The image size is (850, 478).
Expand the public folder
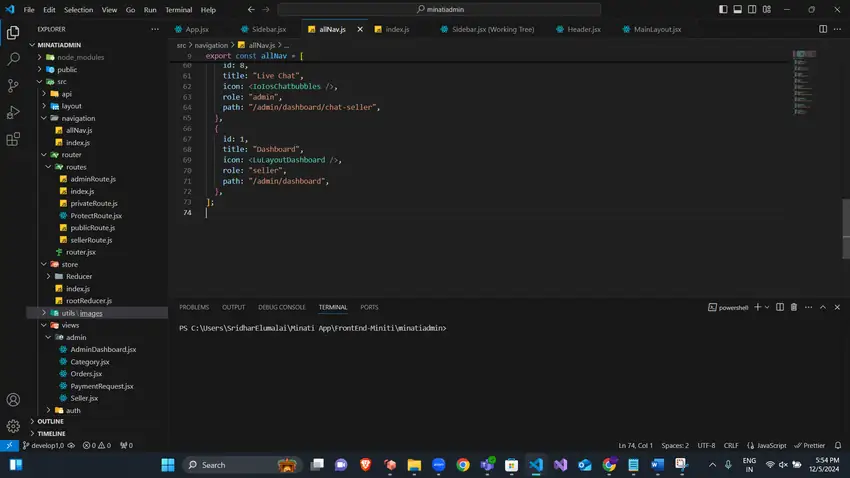coord(39,69)
